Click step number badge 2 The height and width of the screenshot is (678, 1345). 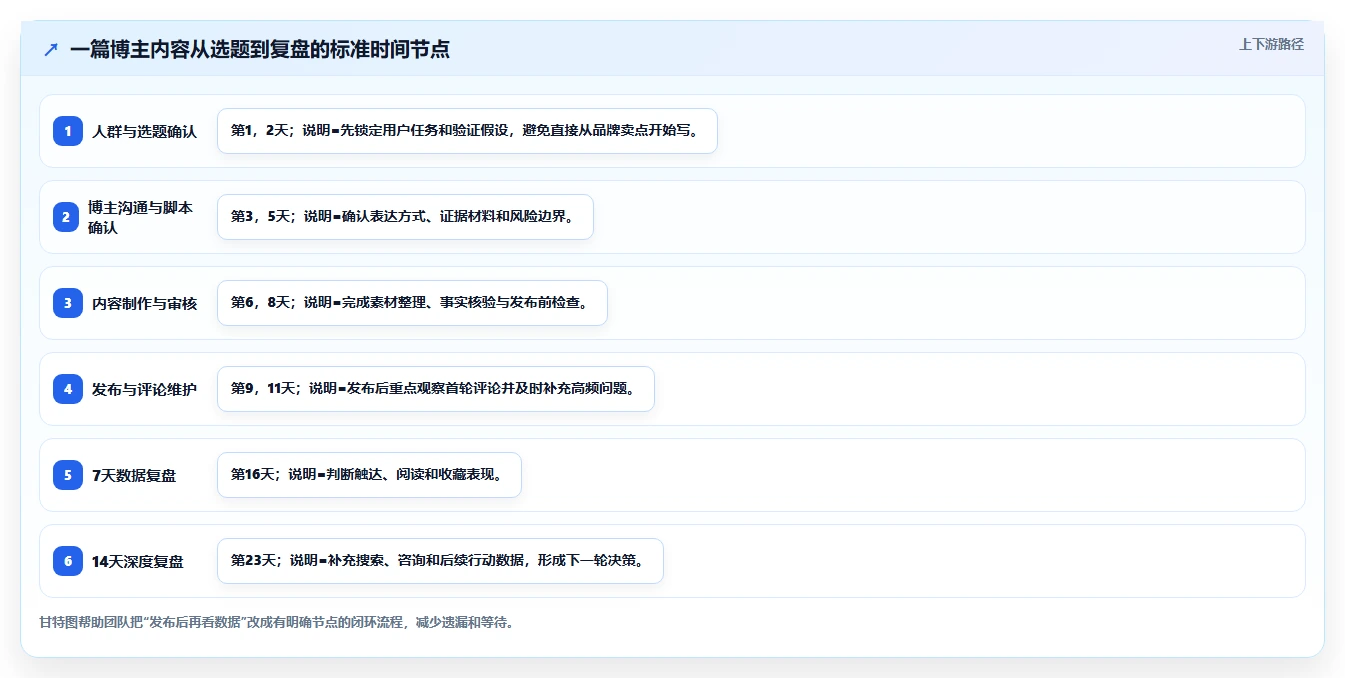click(68, 217)
